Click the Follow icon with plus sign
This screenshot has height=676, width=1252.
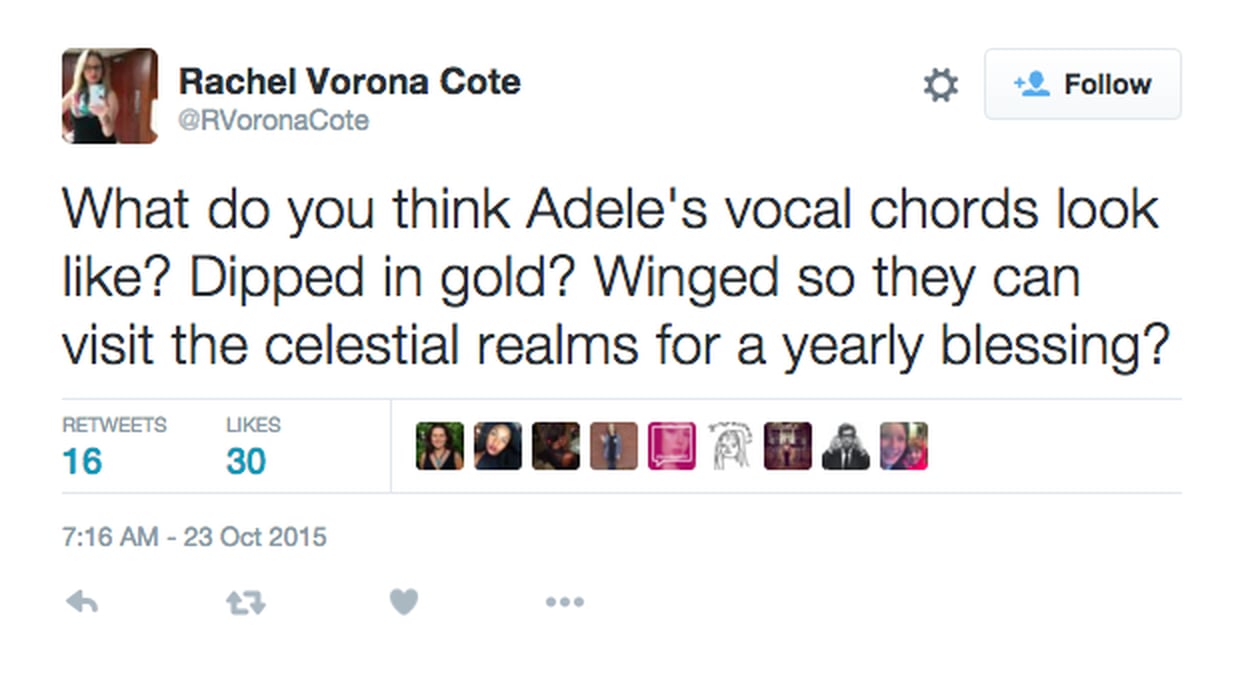1035,84
